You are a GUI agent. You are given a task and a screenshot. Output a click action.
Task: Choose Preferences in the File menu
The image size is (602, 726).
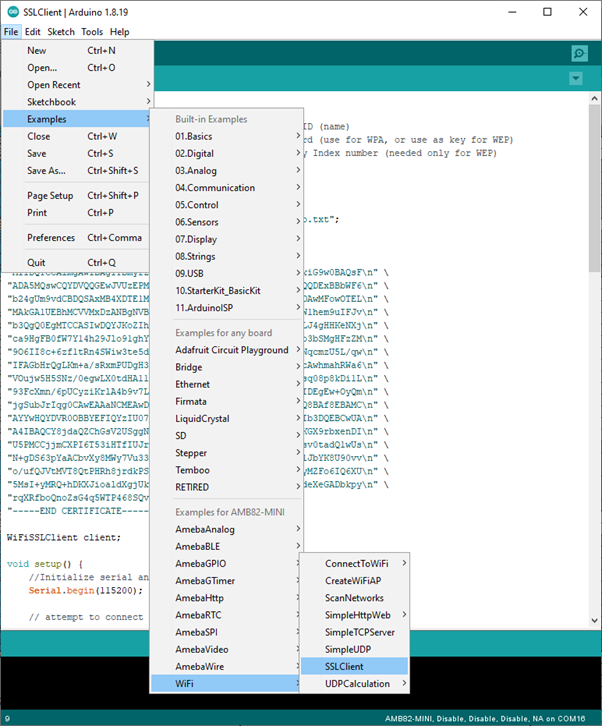pyautogui.click(x=50, y=238)
